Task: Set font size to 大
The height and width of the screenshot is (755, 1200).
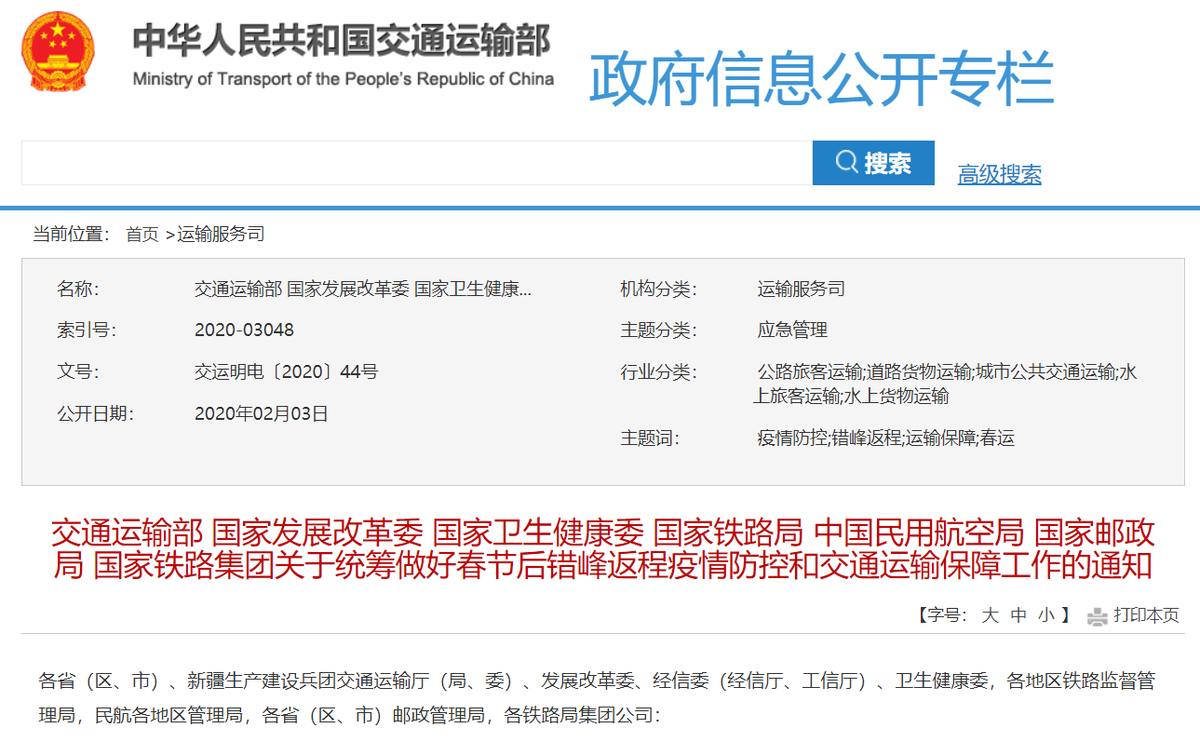Action: pyautogui.click(x=990, y=615)
